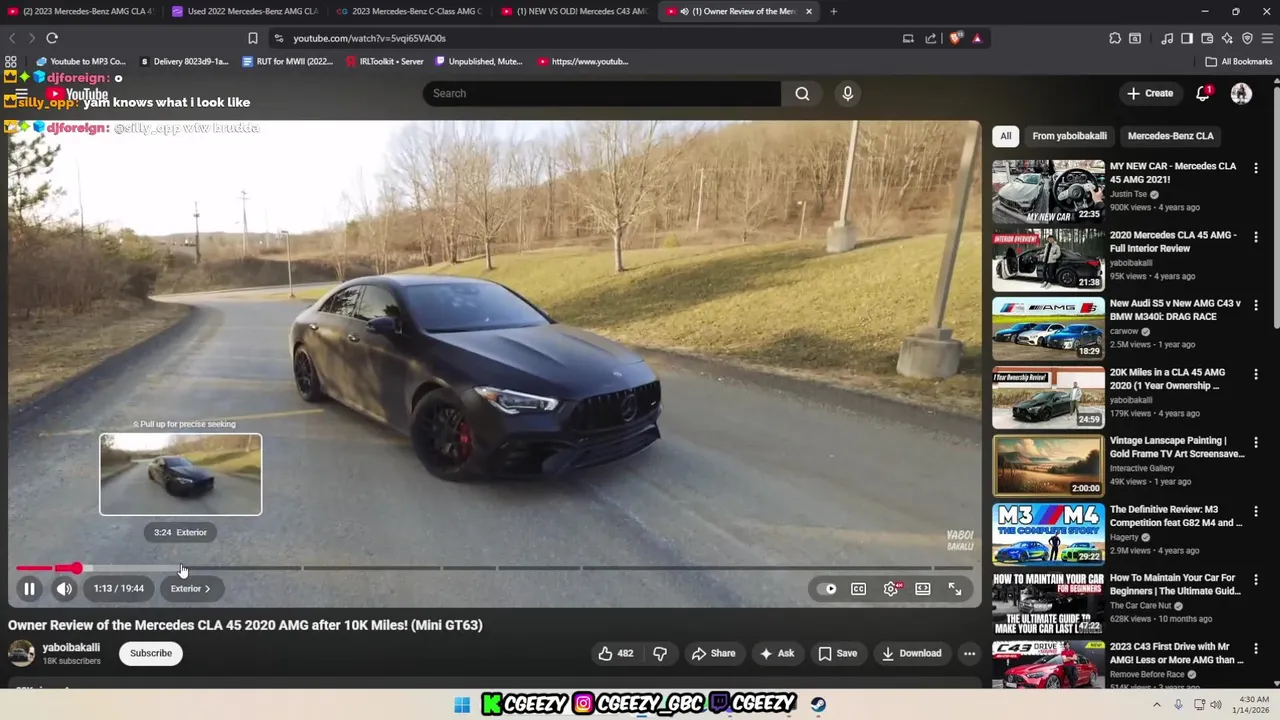Open options for Definitive Review M3 video
This screenshot has height=720, width=1280.
(x=1256, y=511)
